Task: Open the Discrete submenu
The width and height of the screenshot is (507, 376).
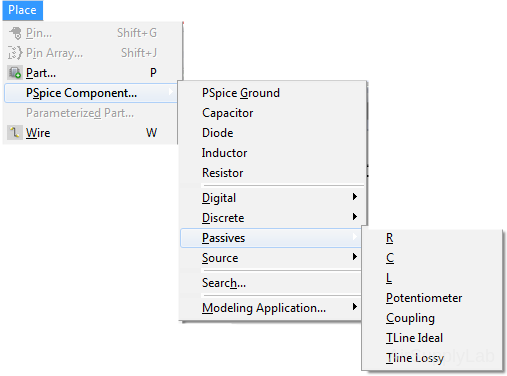Action: coord(272,218)
